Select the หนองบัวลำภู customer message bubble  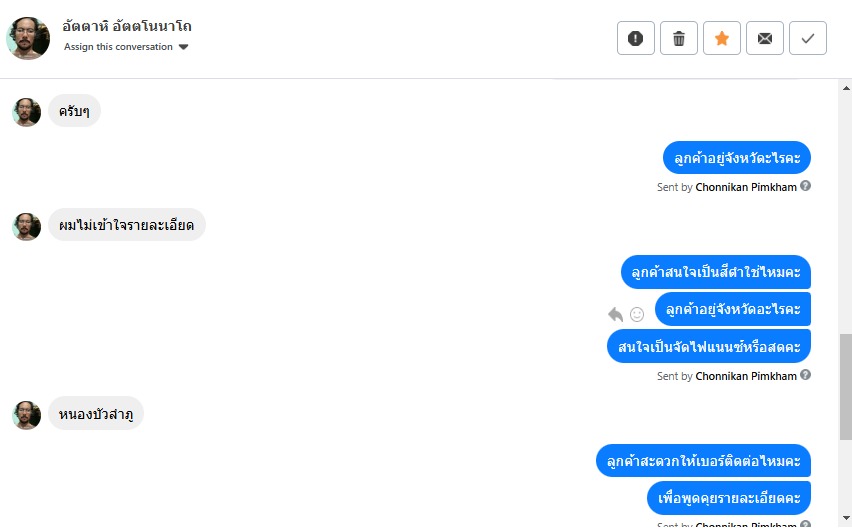[96, 413]
